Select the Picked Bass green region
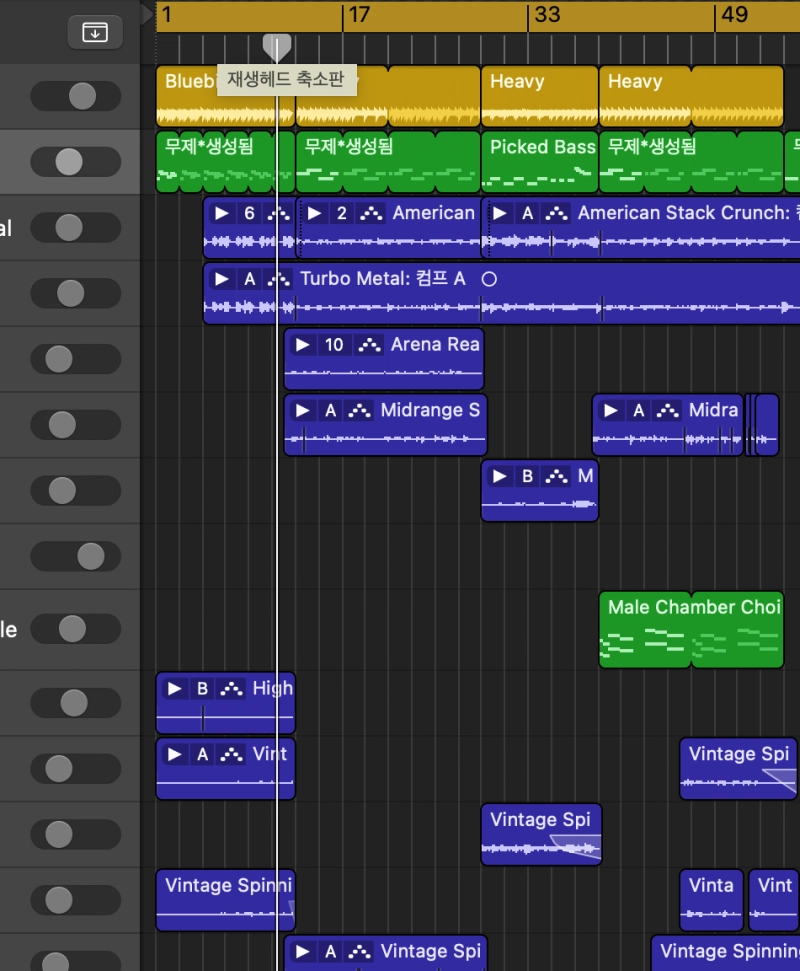The height and width of the screenshot is (971, 800). pos(540,160)
